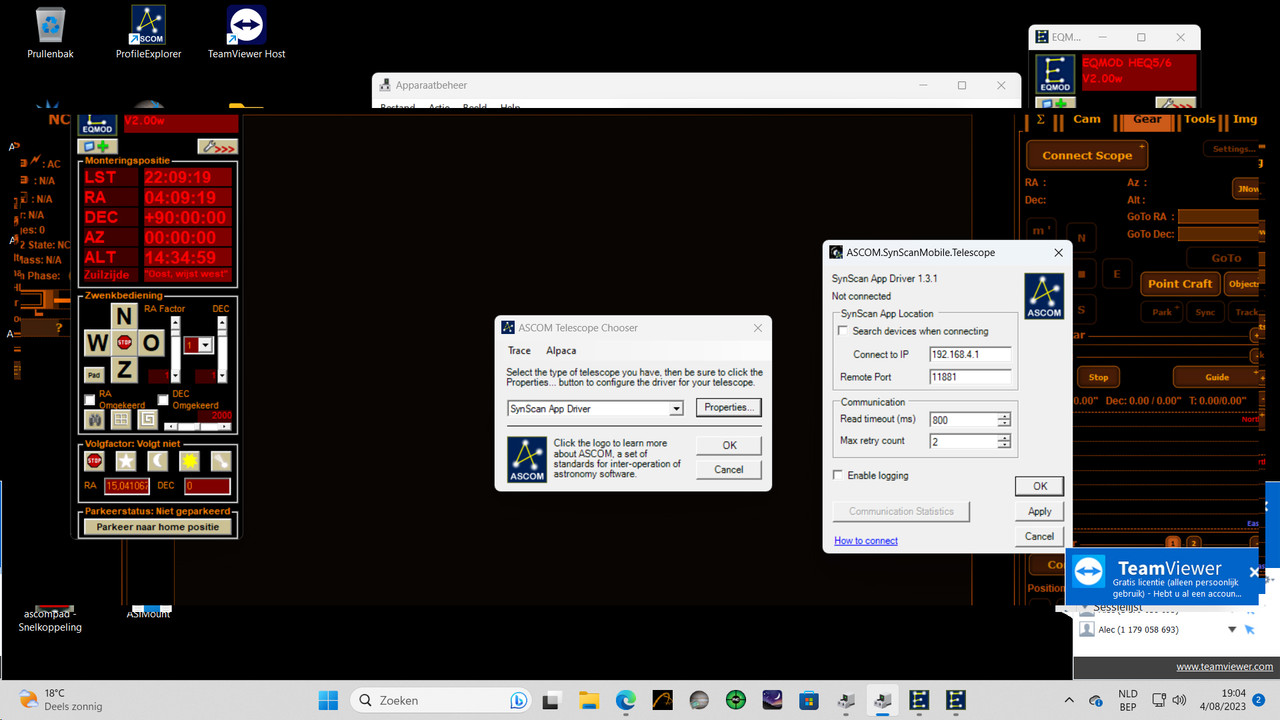This screenshot has width=1280, height=720.
Task: Increase the Read timeout (ms) value
Action: tap(1004, 416)
